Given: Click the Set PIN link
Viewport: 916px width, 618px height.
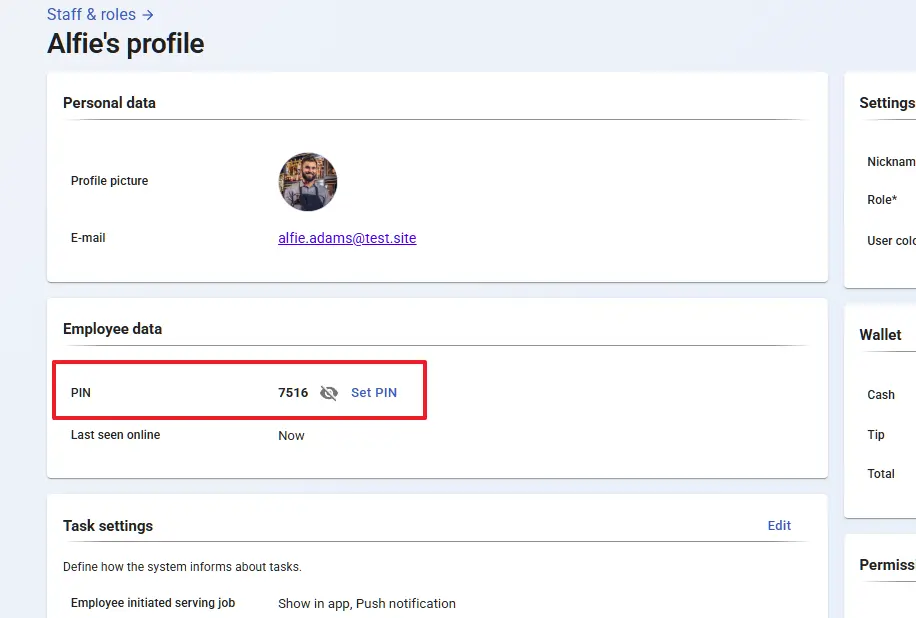Looking at the screenshot, I should pyautogui.click(x=374, y=393).
